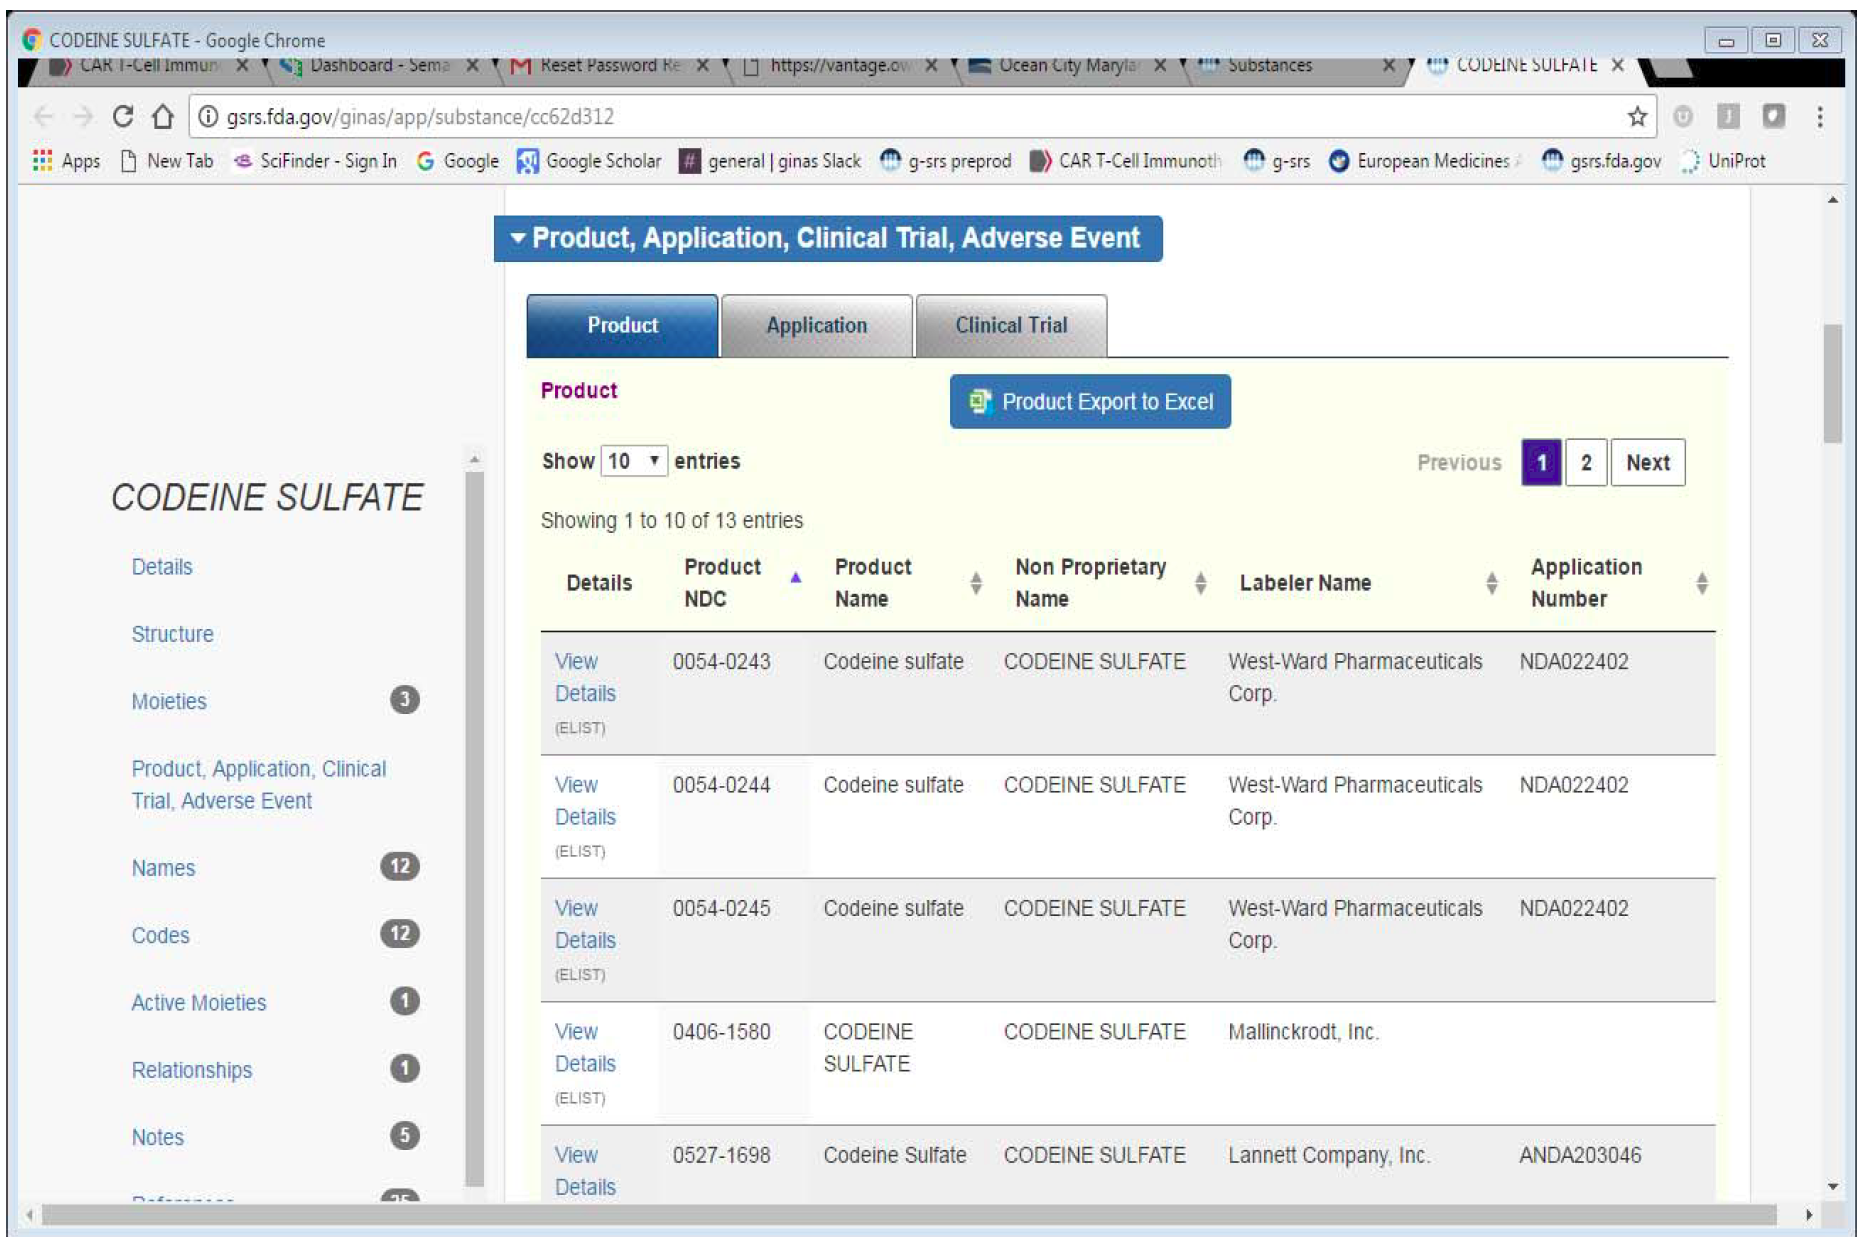Sort table by Labeler Name arrows
Viewport: 1867px width, 1237px height.
(x=1491, y=583)
